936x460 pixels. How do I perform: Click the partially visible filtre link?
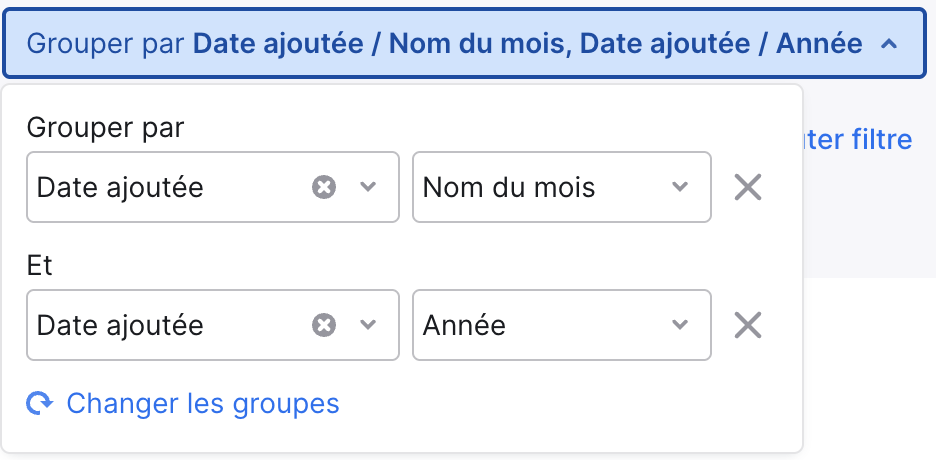[858, 140]
